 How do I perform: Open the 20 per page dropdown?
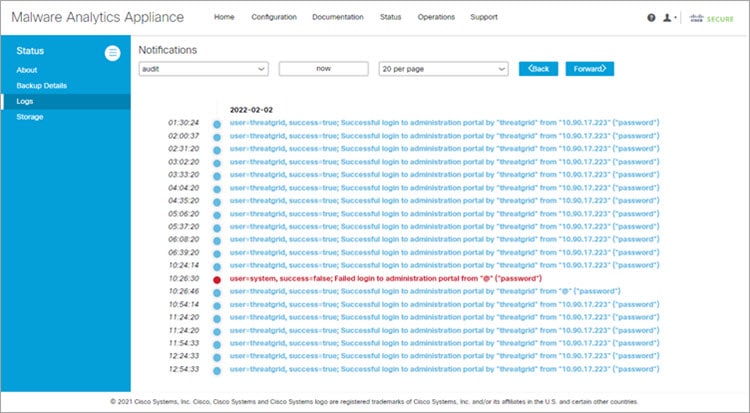(x=443, y=69)
